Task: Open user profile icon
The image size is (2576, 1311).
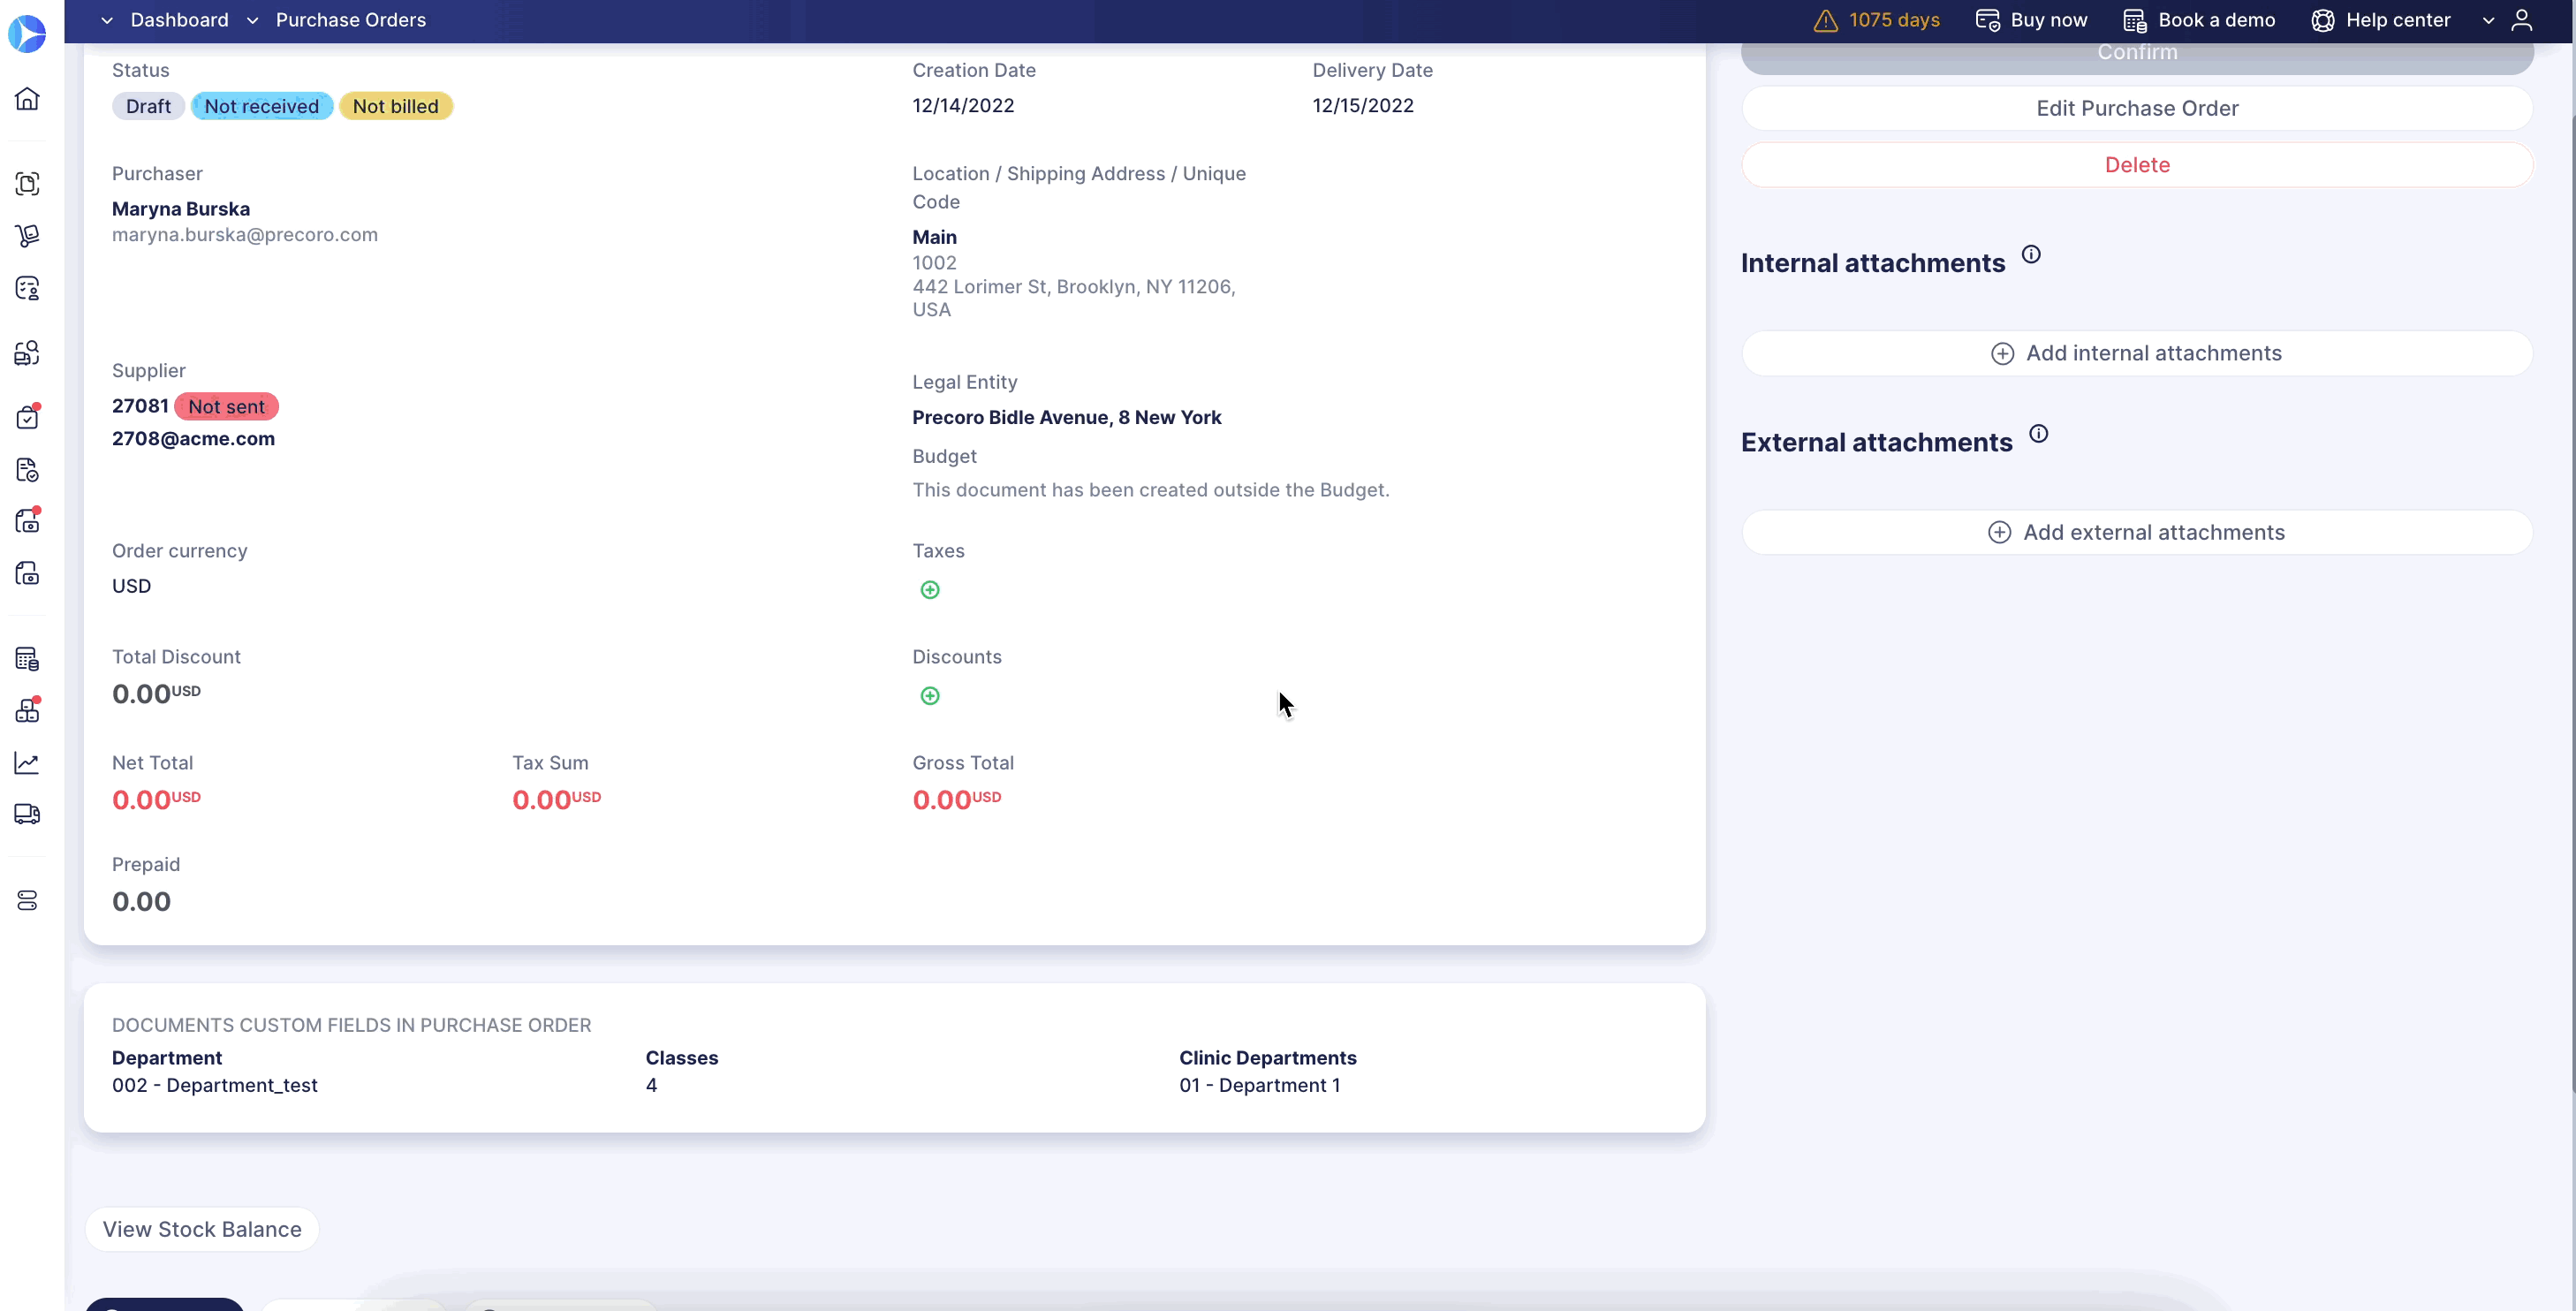Action: pos(2522,20)
